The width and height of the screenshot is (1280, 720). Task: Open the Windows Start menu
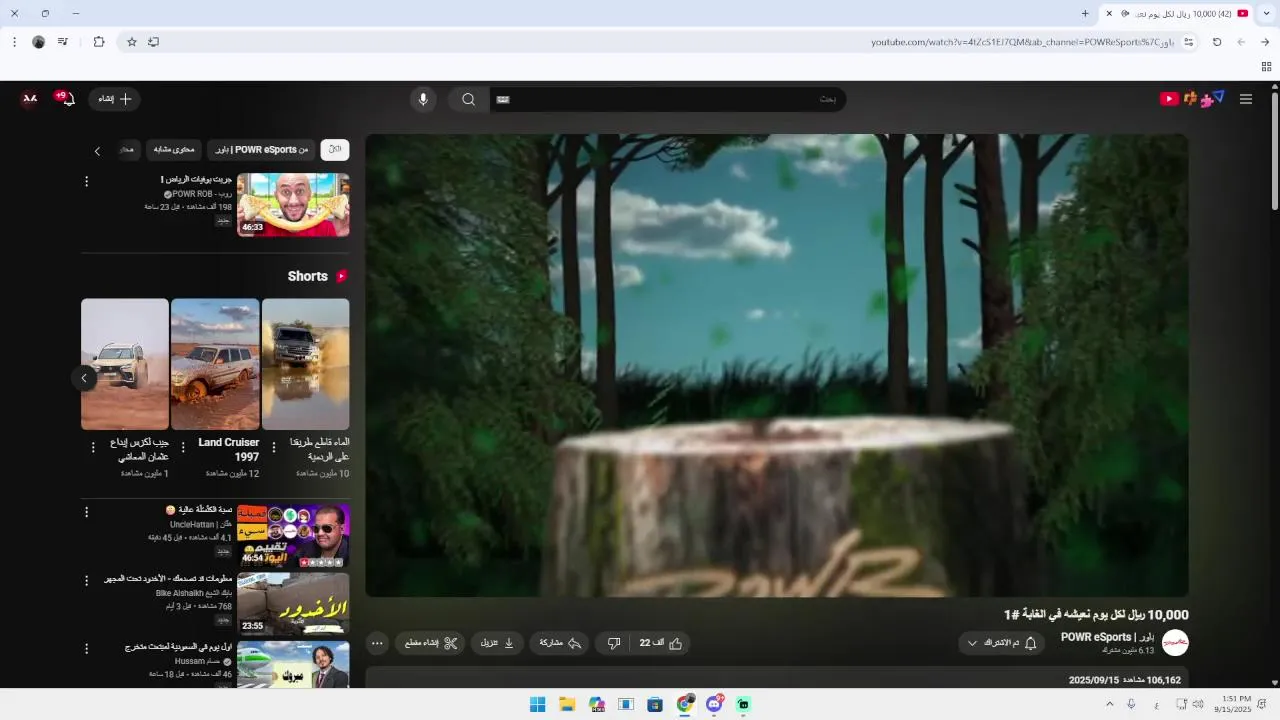pos(537,704)
